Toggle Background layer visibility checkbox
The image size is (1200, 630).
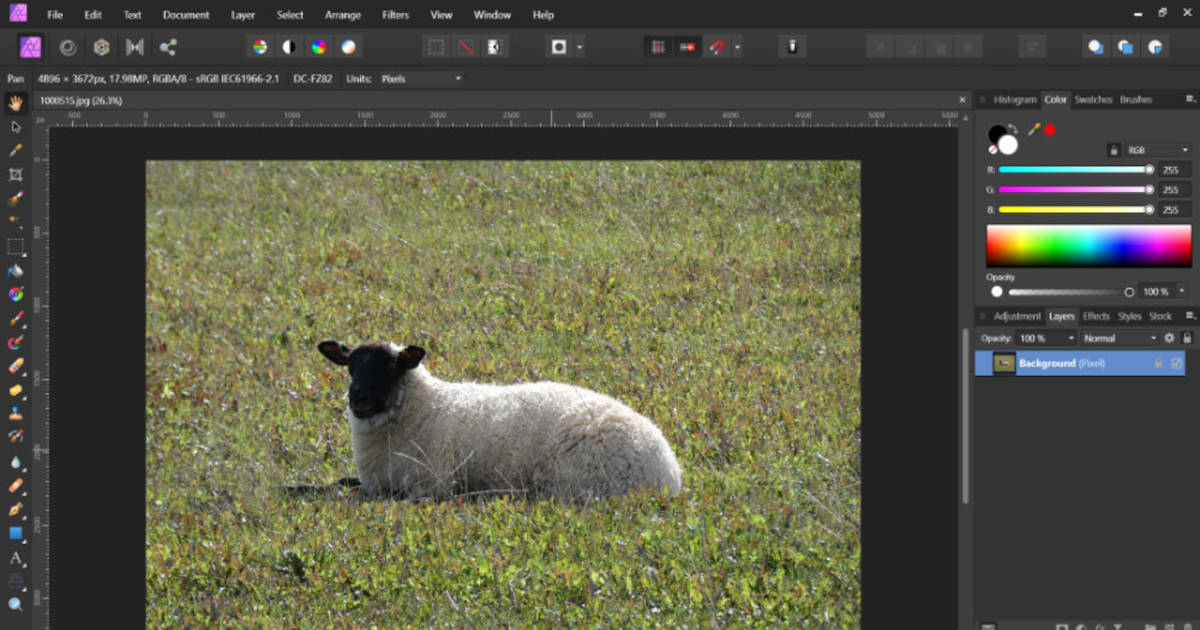(1176, 363)
